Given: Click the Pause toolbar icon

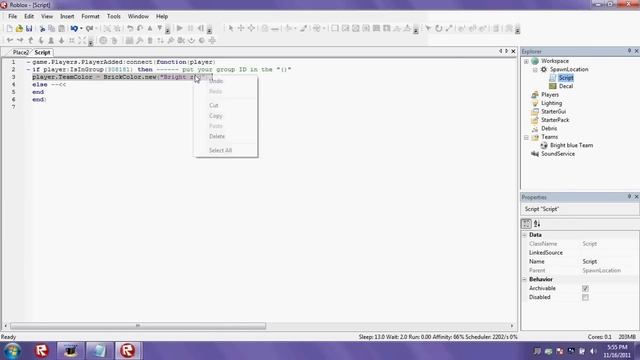Looking at the screenshot, I should (190, 29).
